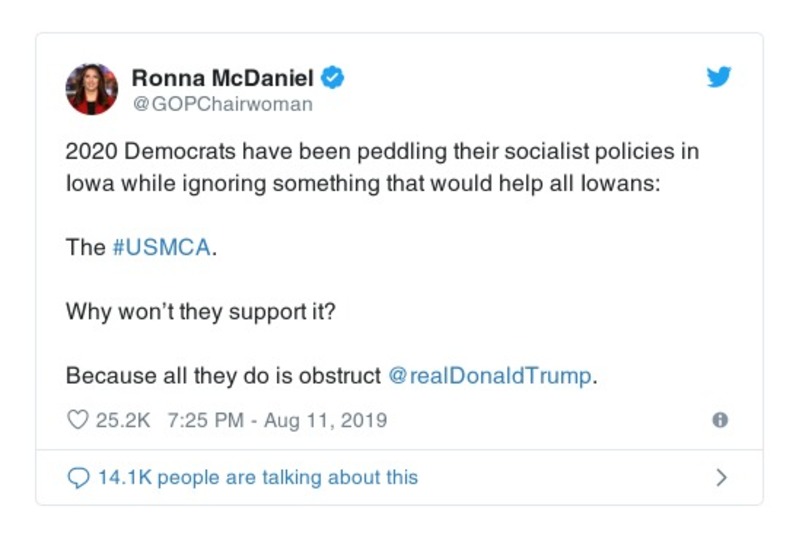Click the blue speech bubble icon
The height and width of the screenshot is (538, 799).
tap(78, 478)
